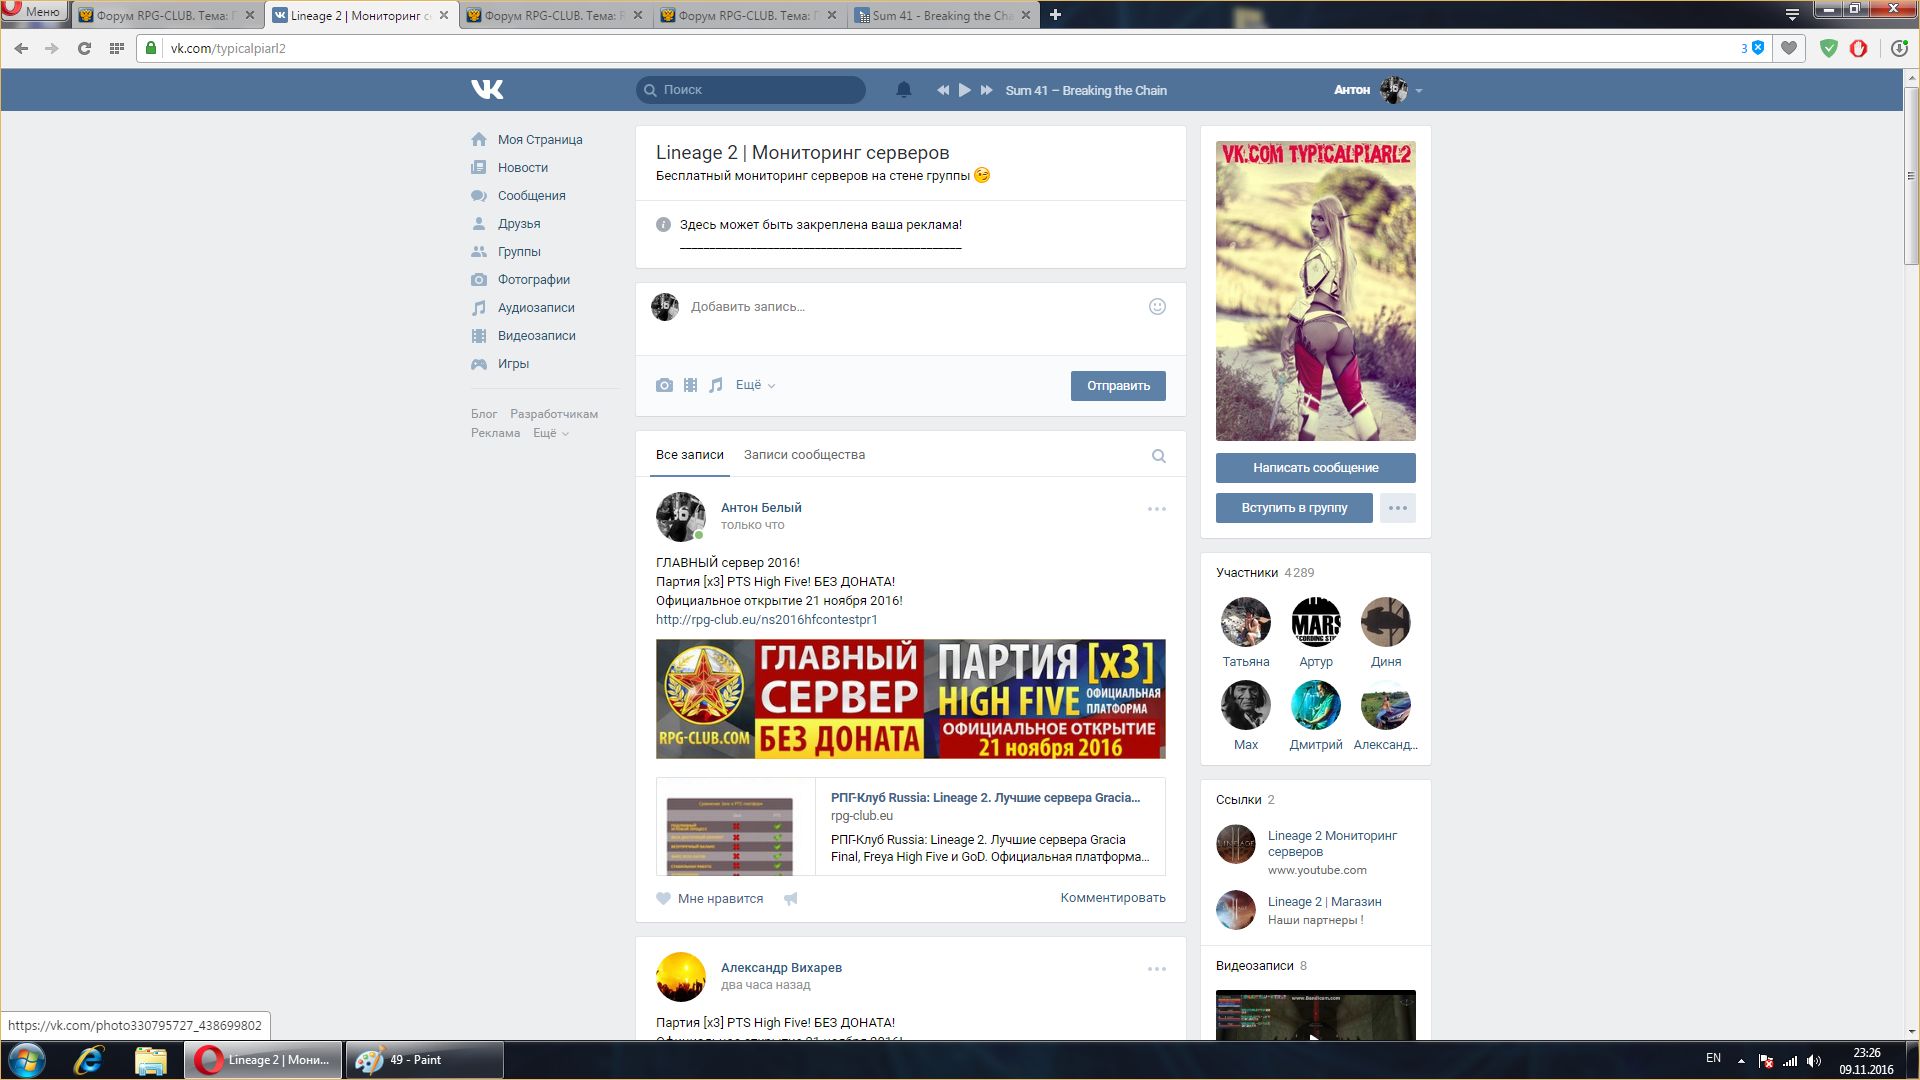Play the Sum 41 track
This screenshot has width=1920, height=1080.
tap(964, 90)
